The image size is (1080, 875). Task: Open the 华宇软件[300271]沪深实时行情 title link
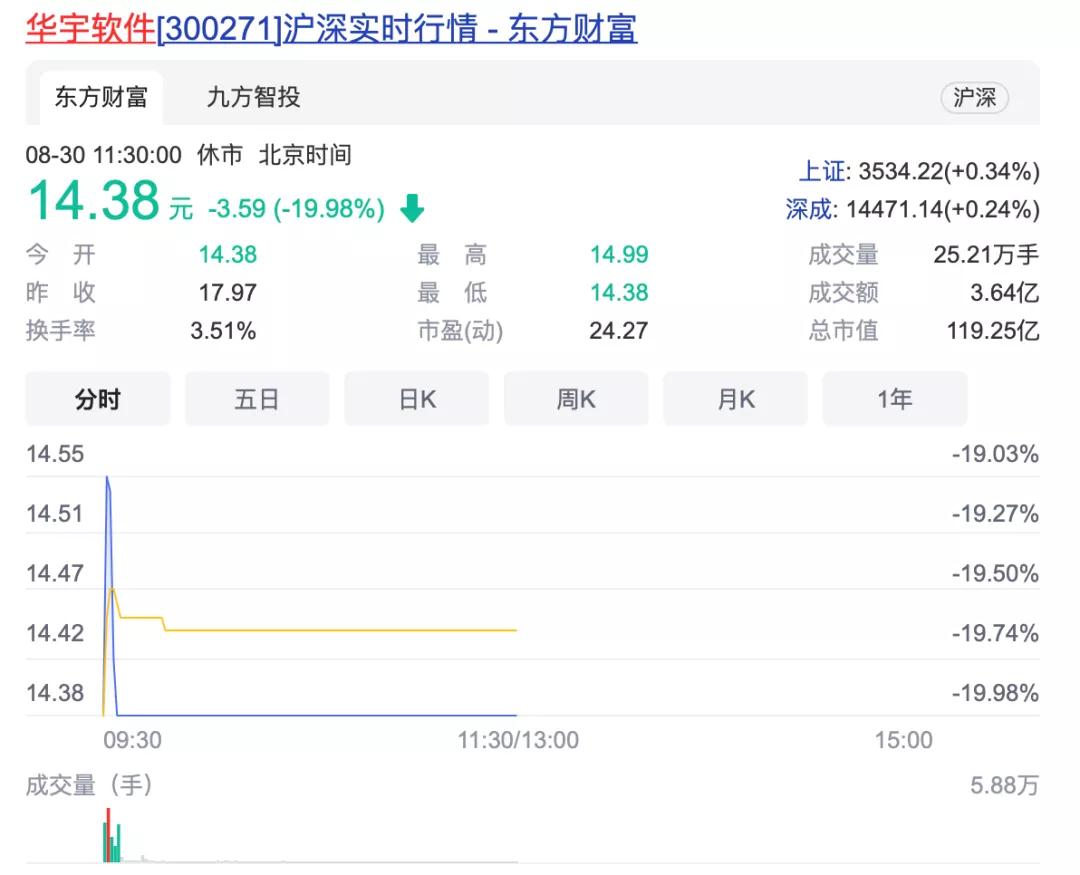coord(331,29)
